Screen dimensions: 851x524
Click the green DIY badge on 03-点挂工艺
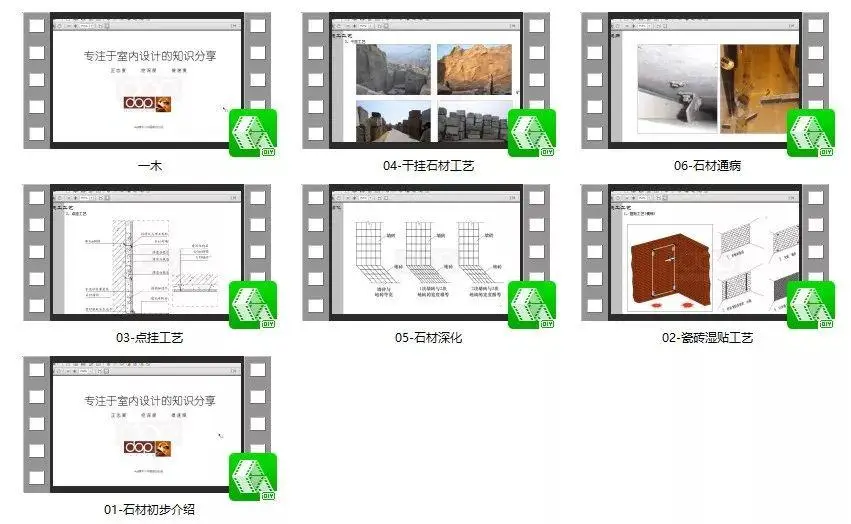coord(252,305)
